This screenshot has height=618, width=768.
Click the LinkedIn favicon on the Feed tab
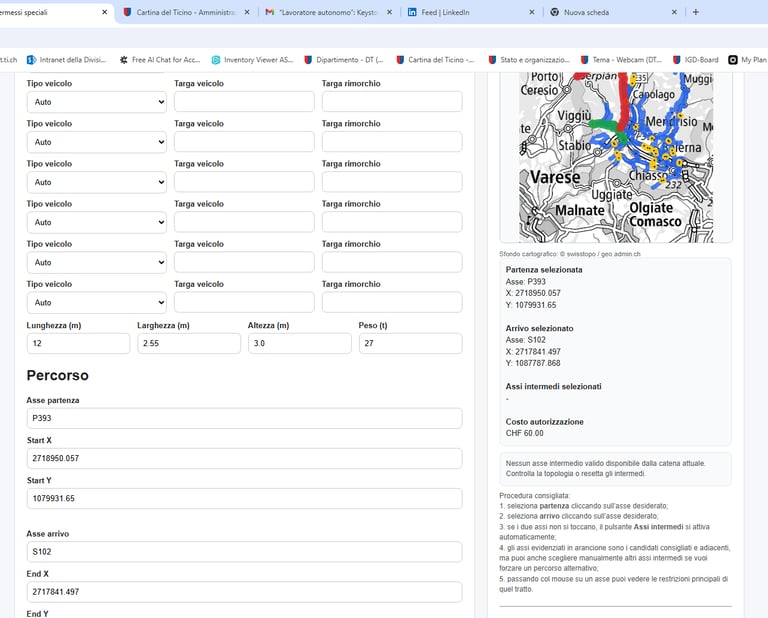[412, 12]
